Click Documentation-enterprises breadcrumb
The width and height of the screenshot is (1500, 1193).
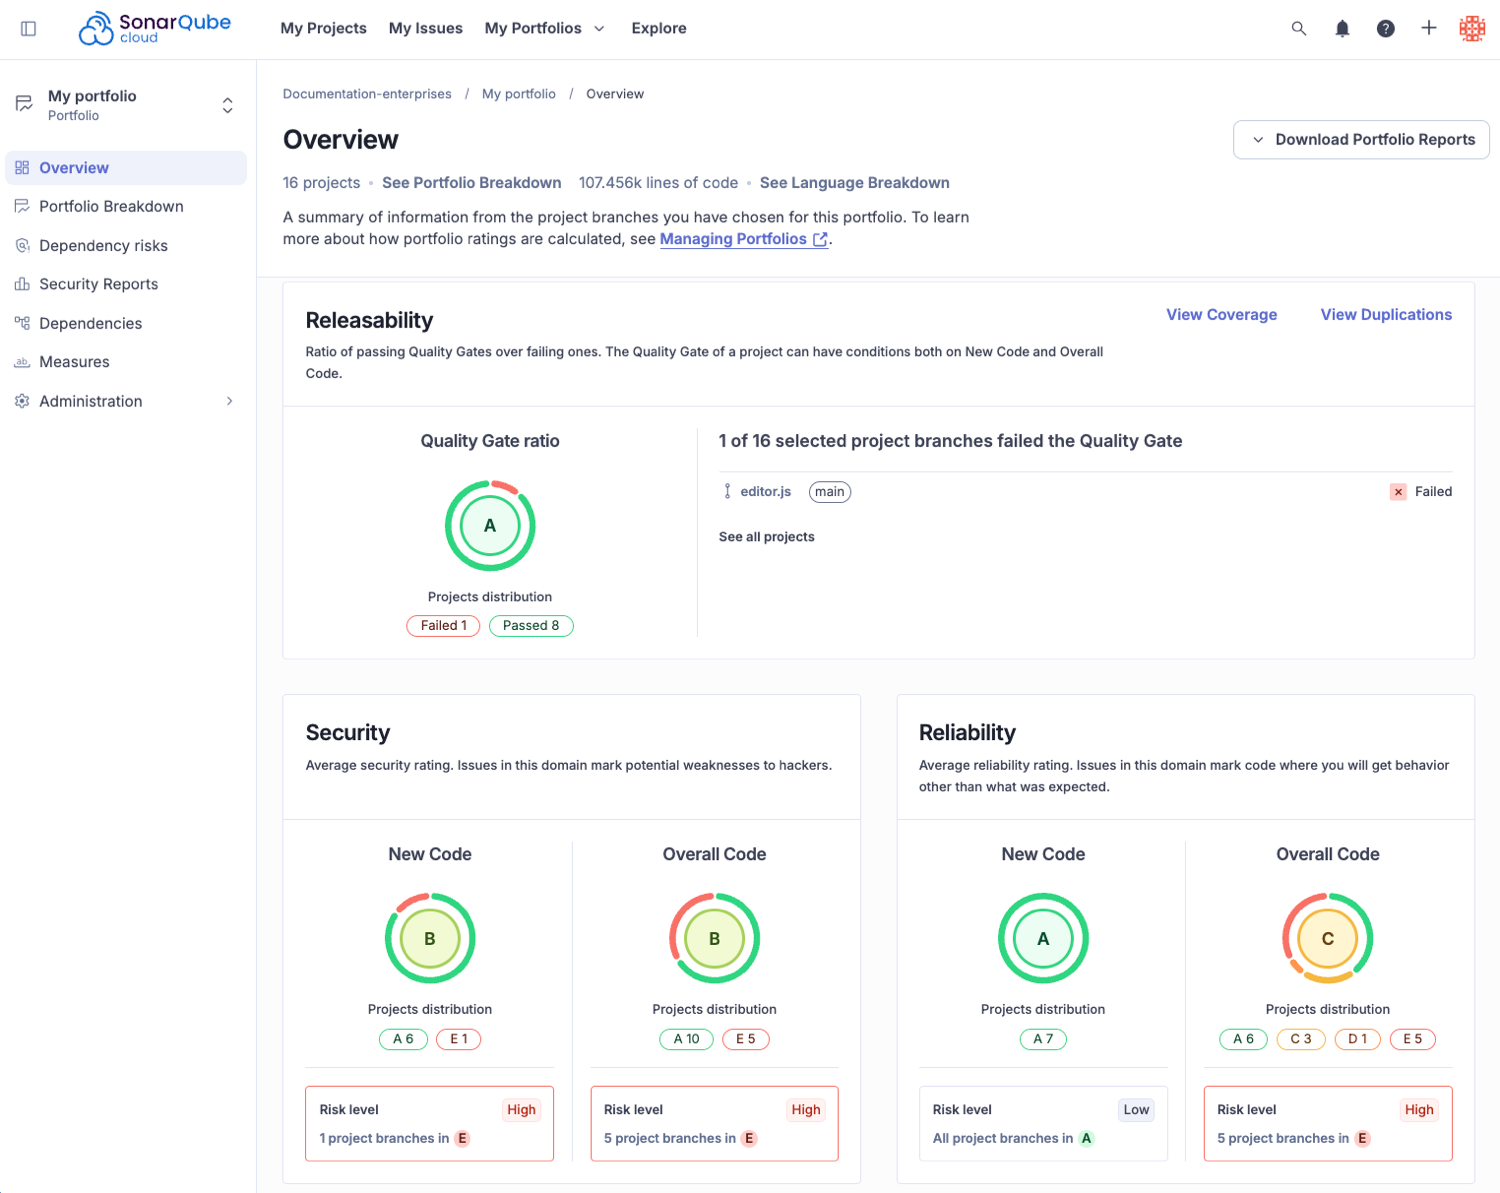[x=367, y=94]
